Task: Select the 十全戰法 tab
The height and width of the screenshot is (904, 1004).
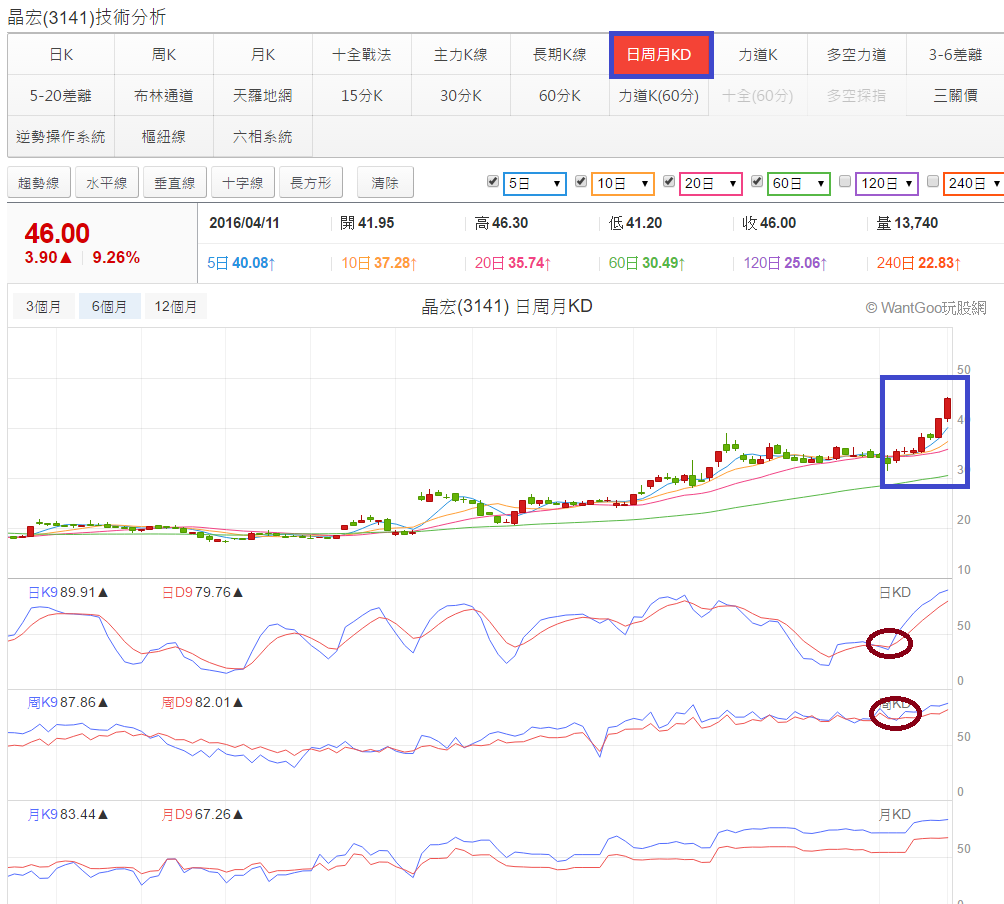Action: coord(361,55)
